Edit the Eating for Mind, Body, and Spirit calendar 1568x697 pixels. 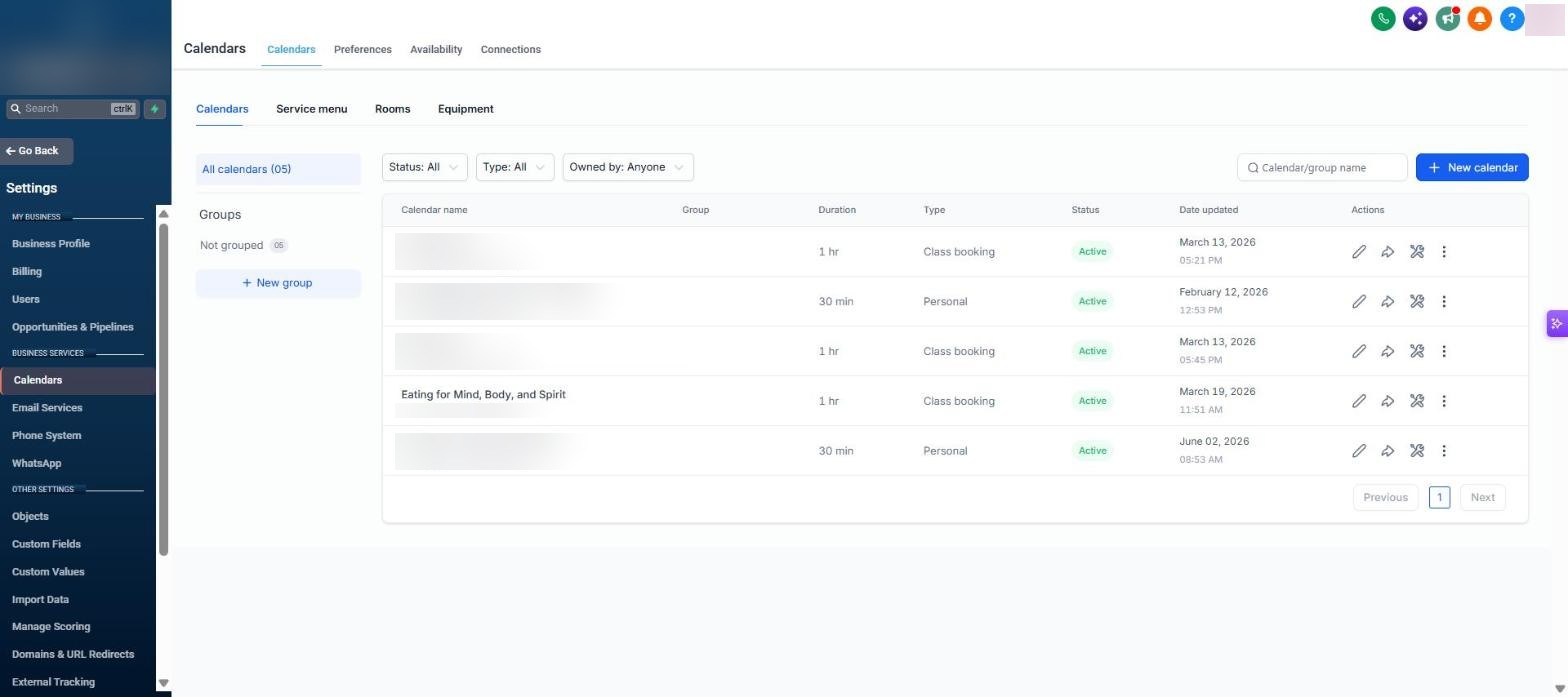(1359, 401)
